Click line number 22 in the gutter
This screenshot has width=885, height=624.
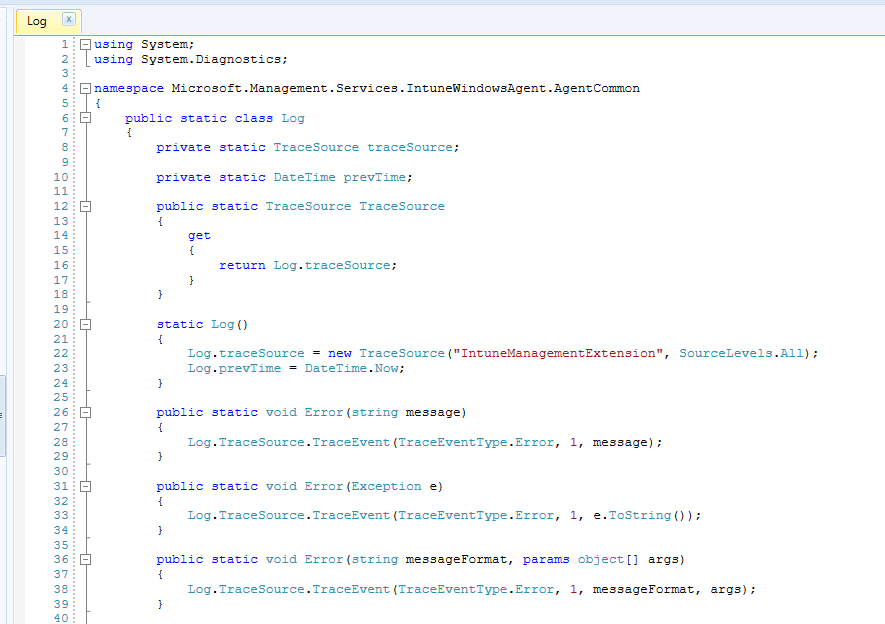61,353
